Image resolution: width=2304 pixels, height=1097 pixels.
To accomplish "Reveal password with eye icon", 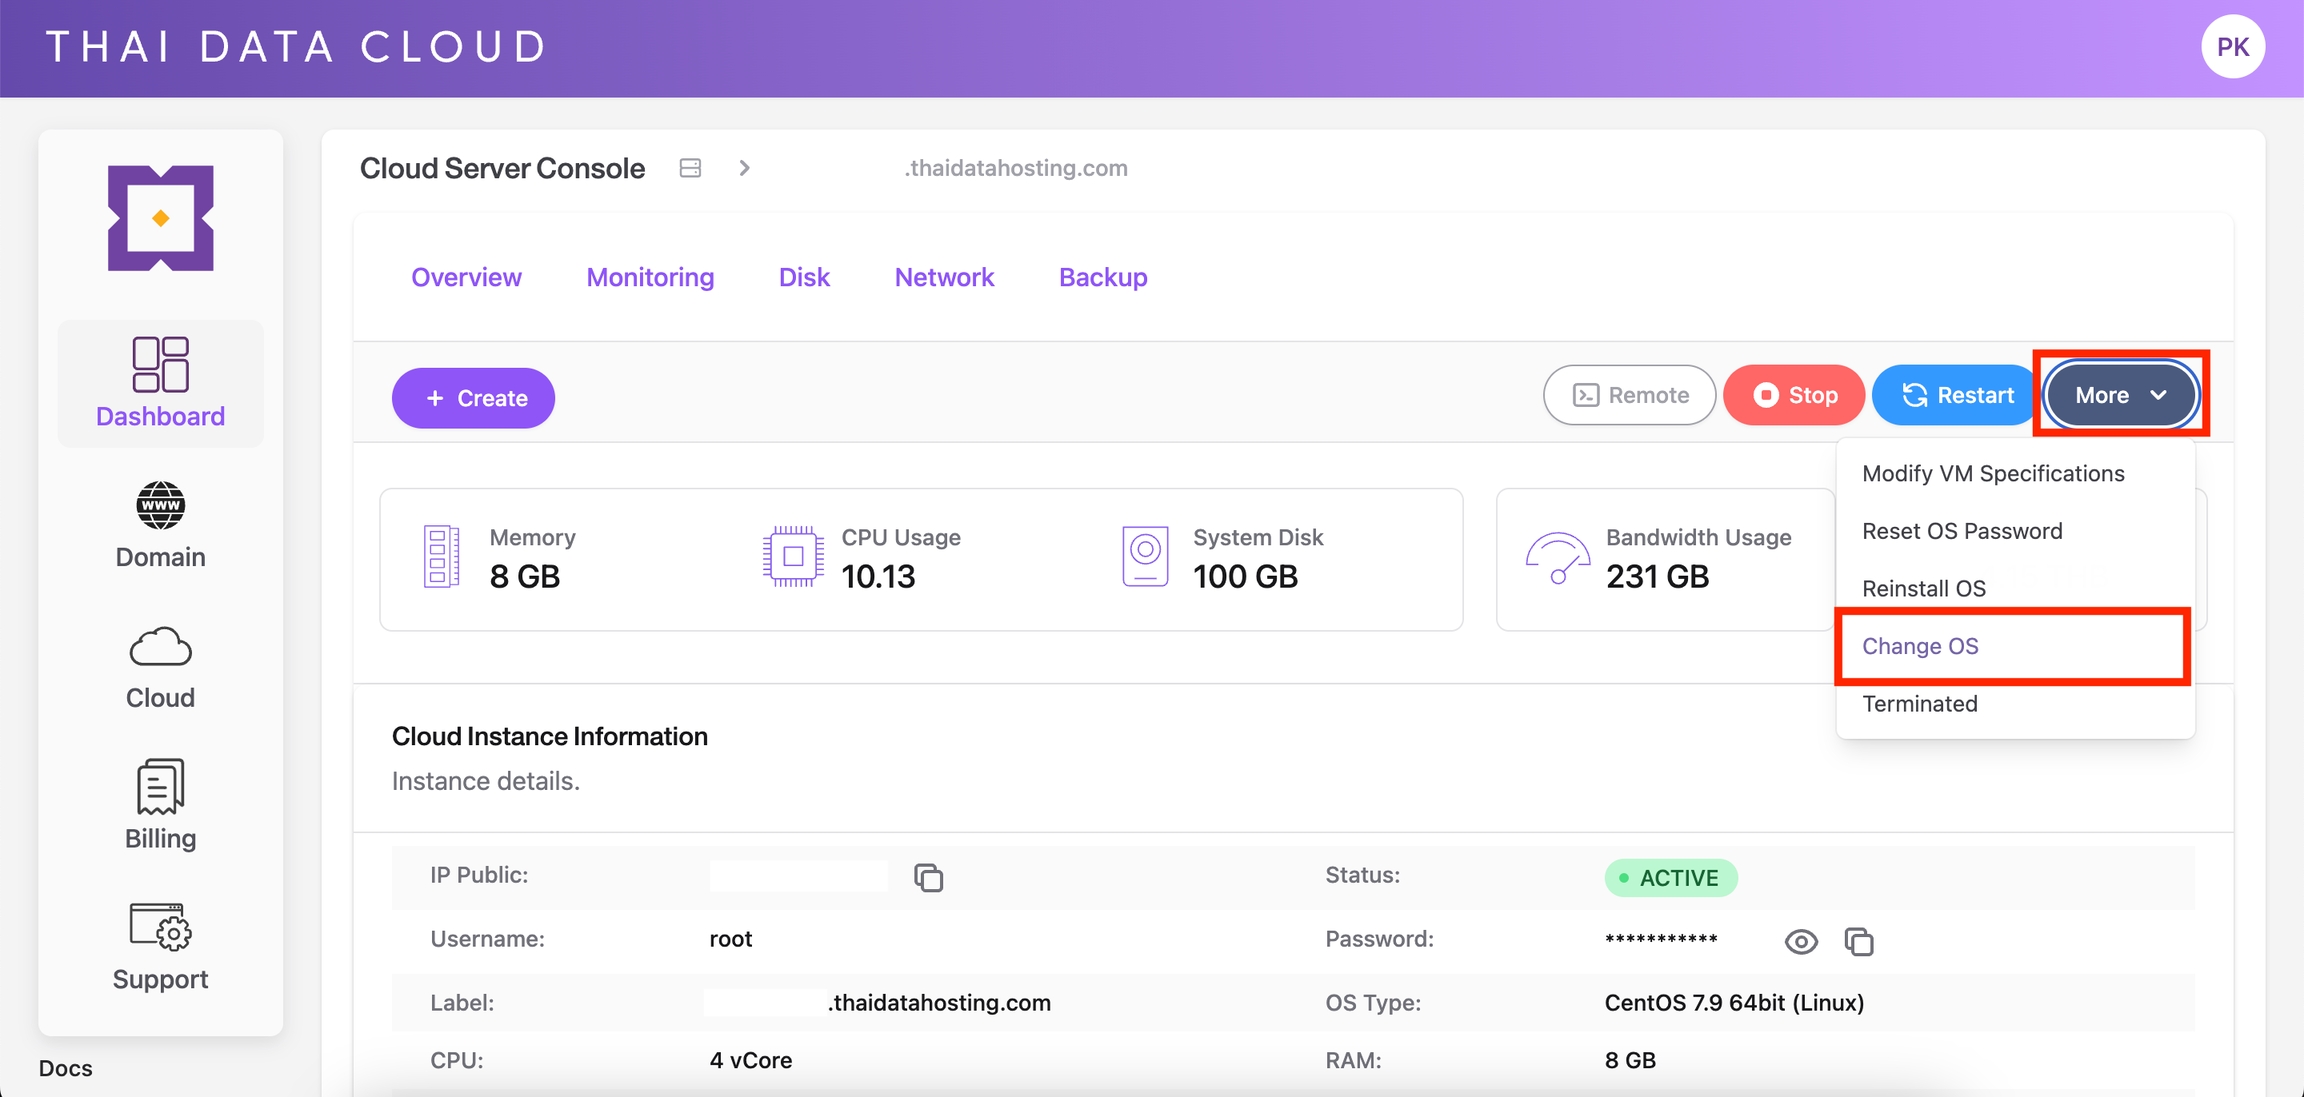I will [x=1800, y=941].
